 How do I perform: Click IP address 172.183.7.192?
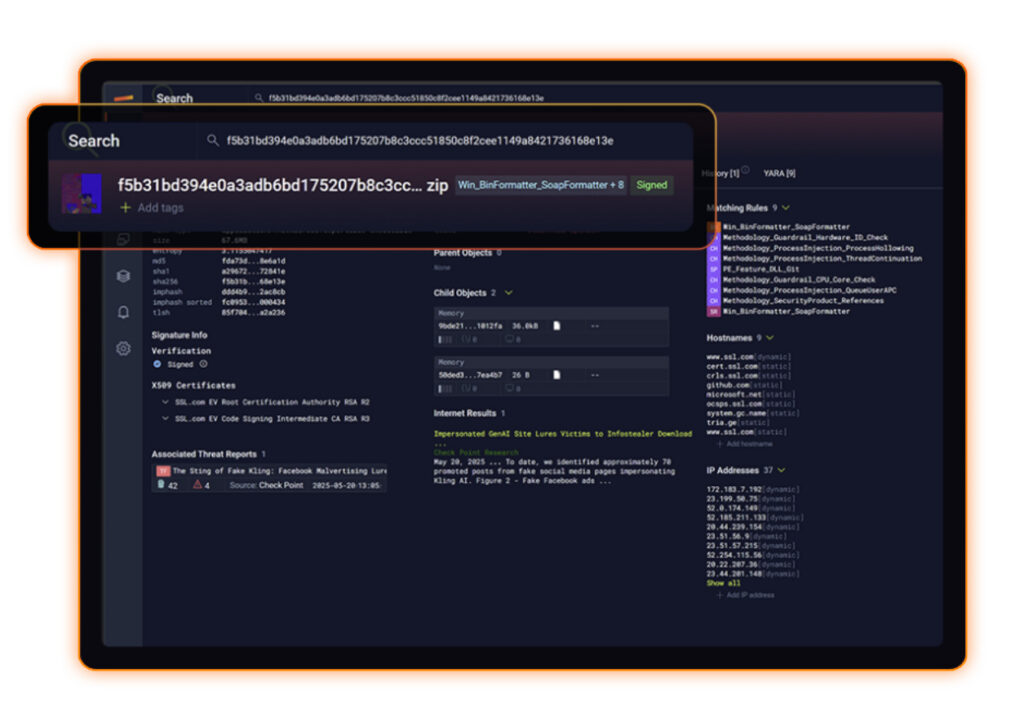tap(734, 489)
